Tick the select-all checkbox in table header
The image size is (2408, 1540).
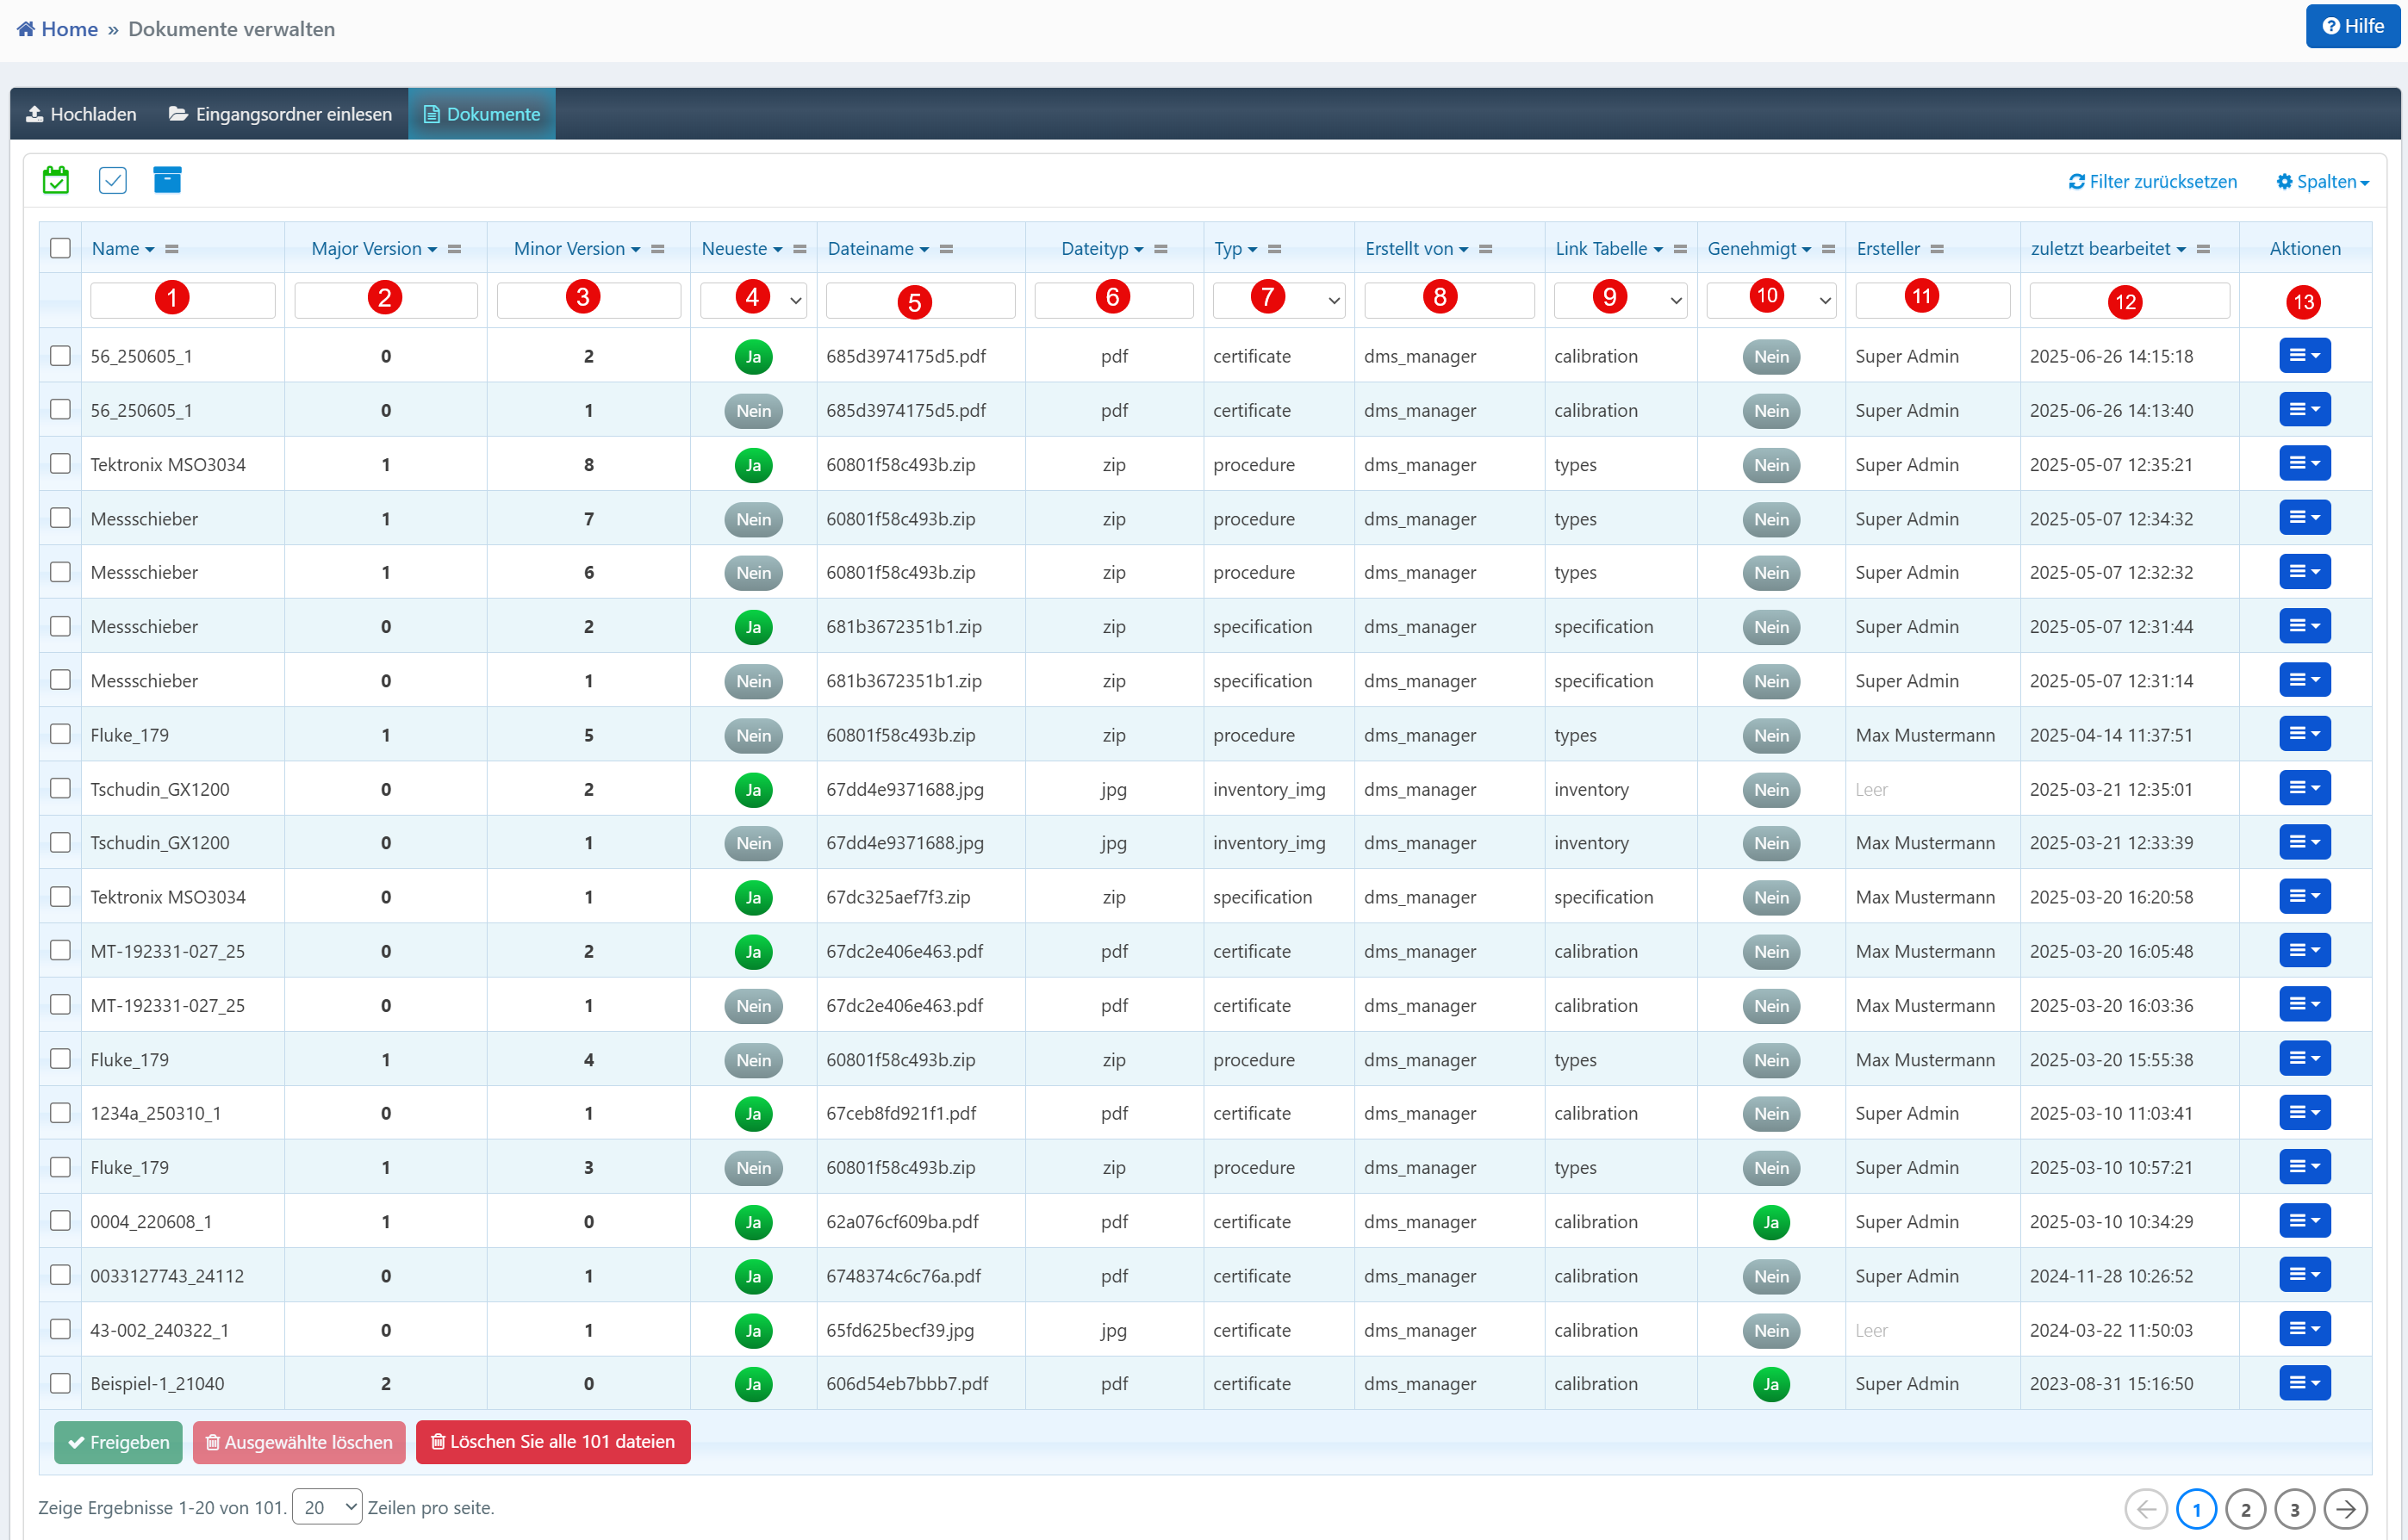coord(60,248)
